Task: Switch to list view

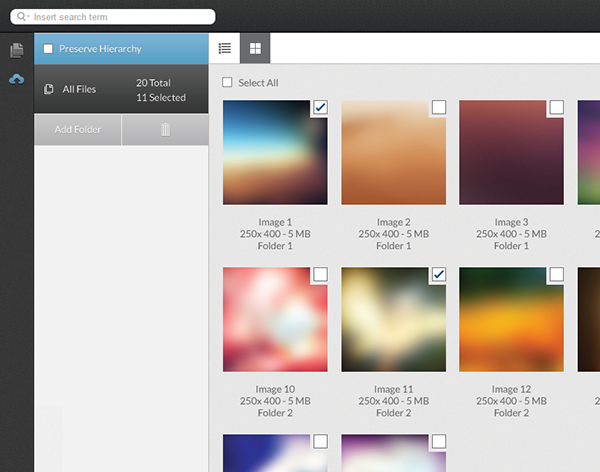Action: (x=225, y=48)
